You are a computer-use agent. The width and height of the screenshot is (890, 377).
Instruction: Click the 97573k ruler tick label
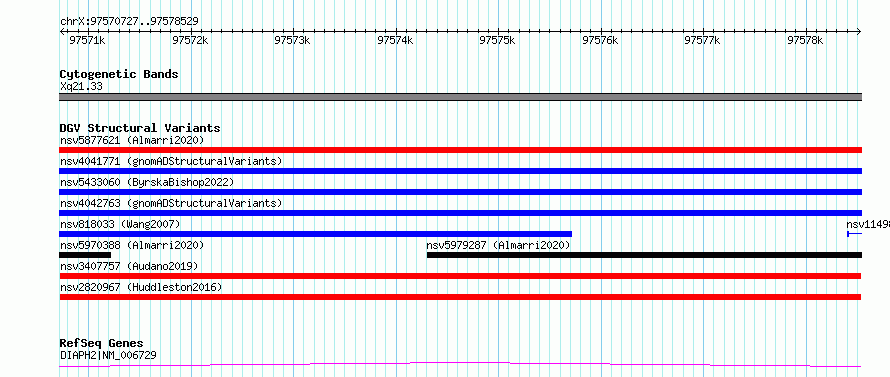coord(292,40)
